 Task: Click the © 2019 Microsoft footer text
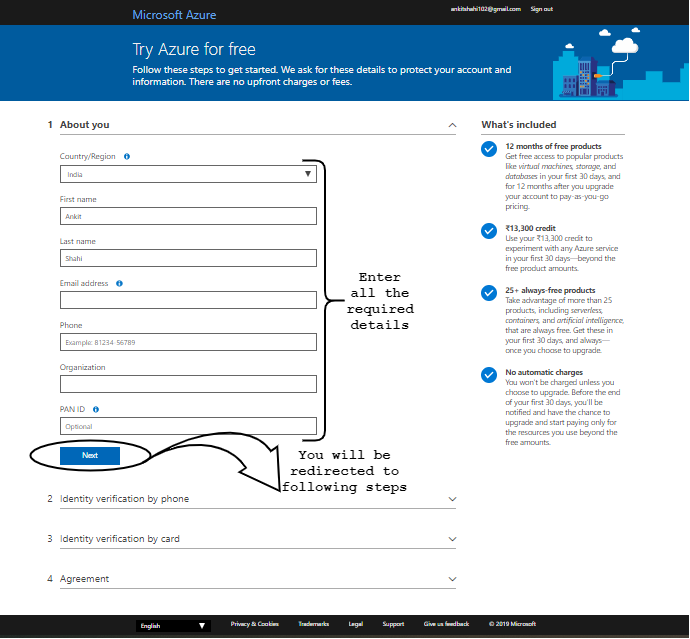[x=512, y=624]
